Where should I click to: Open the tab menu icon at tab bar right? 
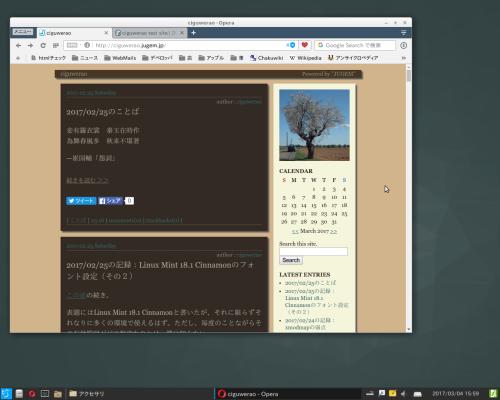click(x=403, y=33)
